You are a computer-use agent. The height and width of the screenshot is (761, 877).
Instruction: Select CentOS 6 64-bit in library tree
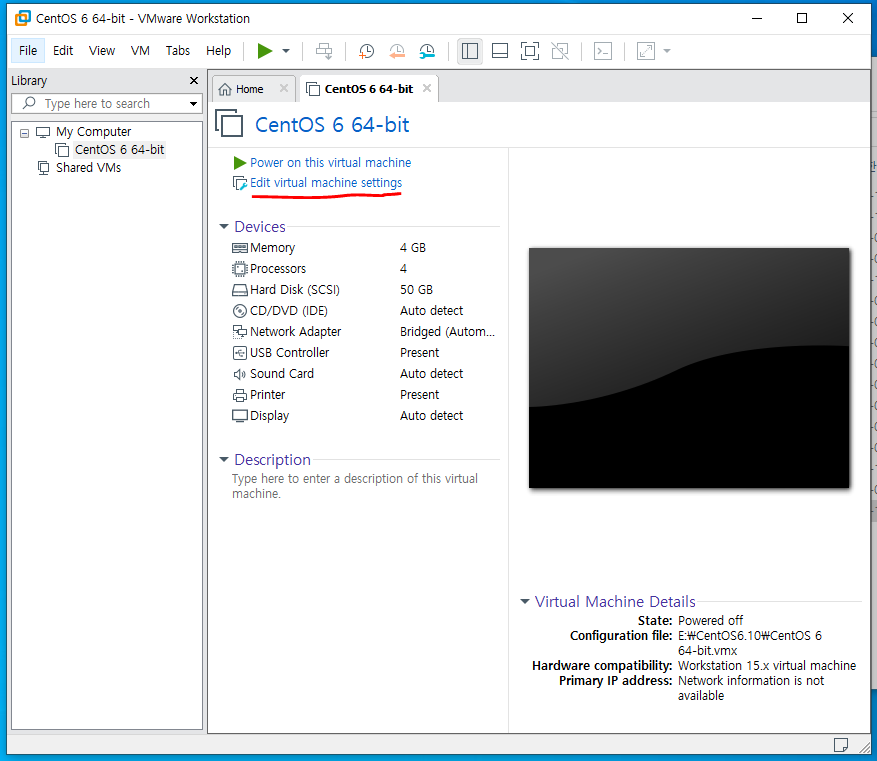tap(119, 150)
